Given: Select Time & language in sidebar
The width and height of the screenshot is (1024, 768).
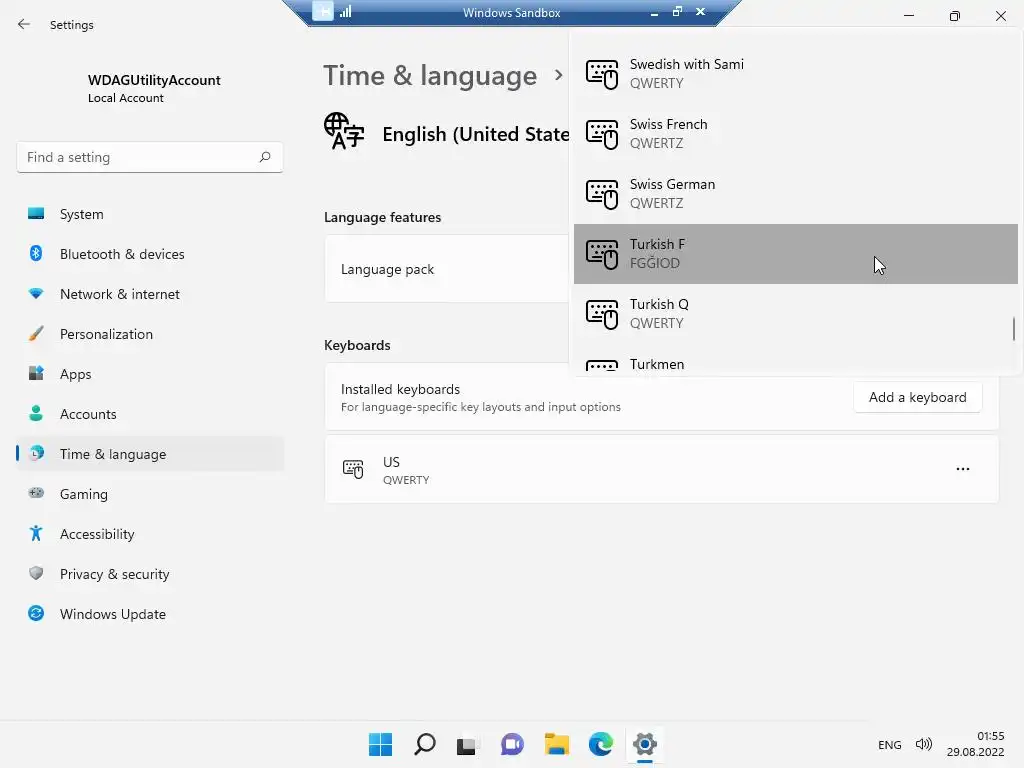Looking at the screenshot, I should pos(150,454).
